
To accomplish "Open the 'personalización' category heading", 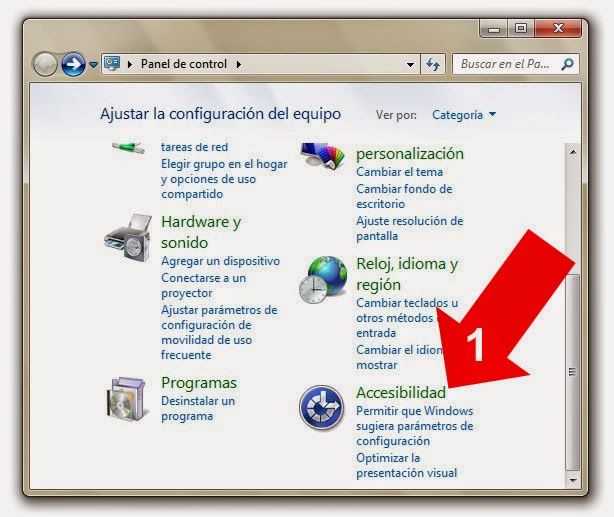I will [x=410, y=154].
